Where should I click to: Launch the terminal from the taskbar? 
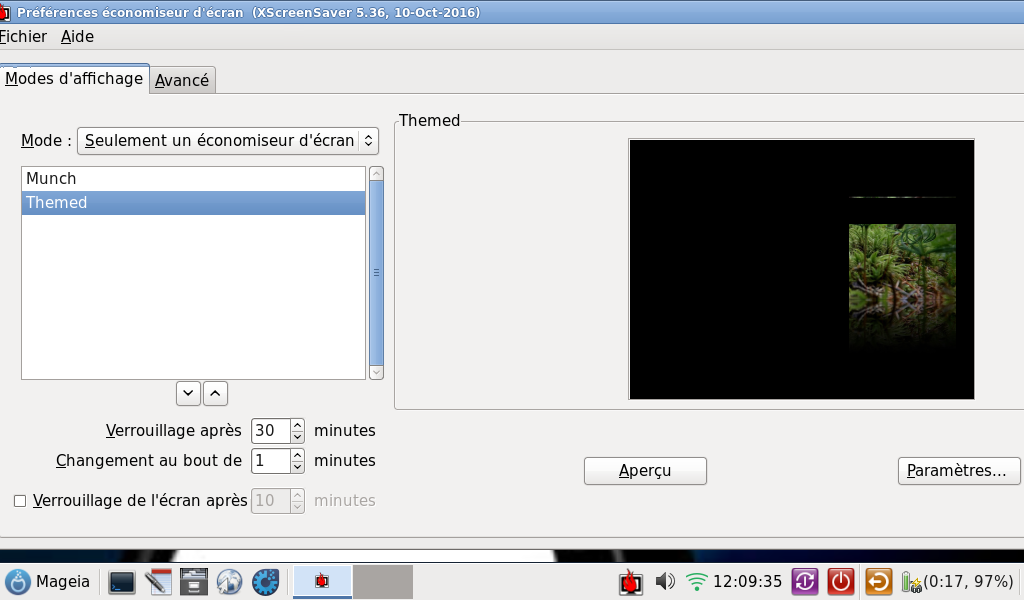122,582
